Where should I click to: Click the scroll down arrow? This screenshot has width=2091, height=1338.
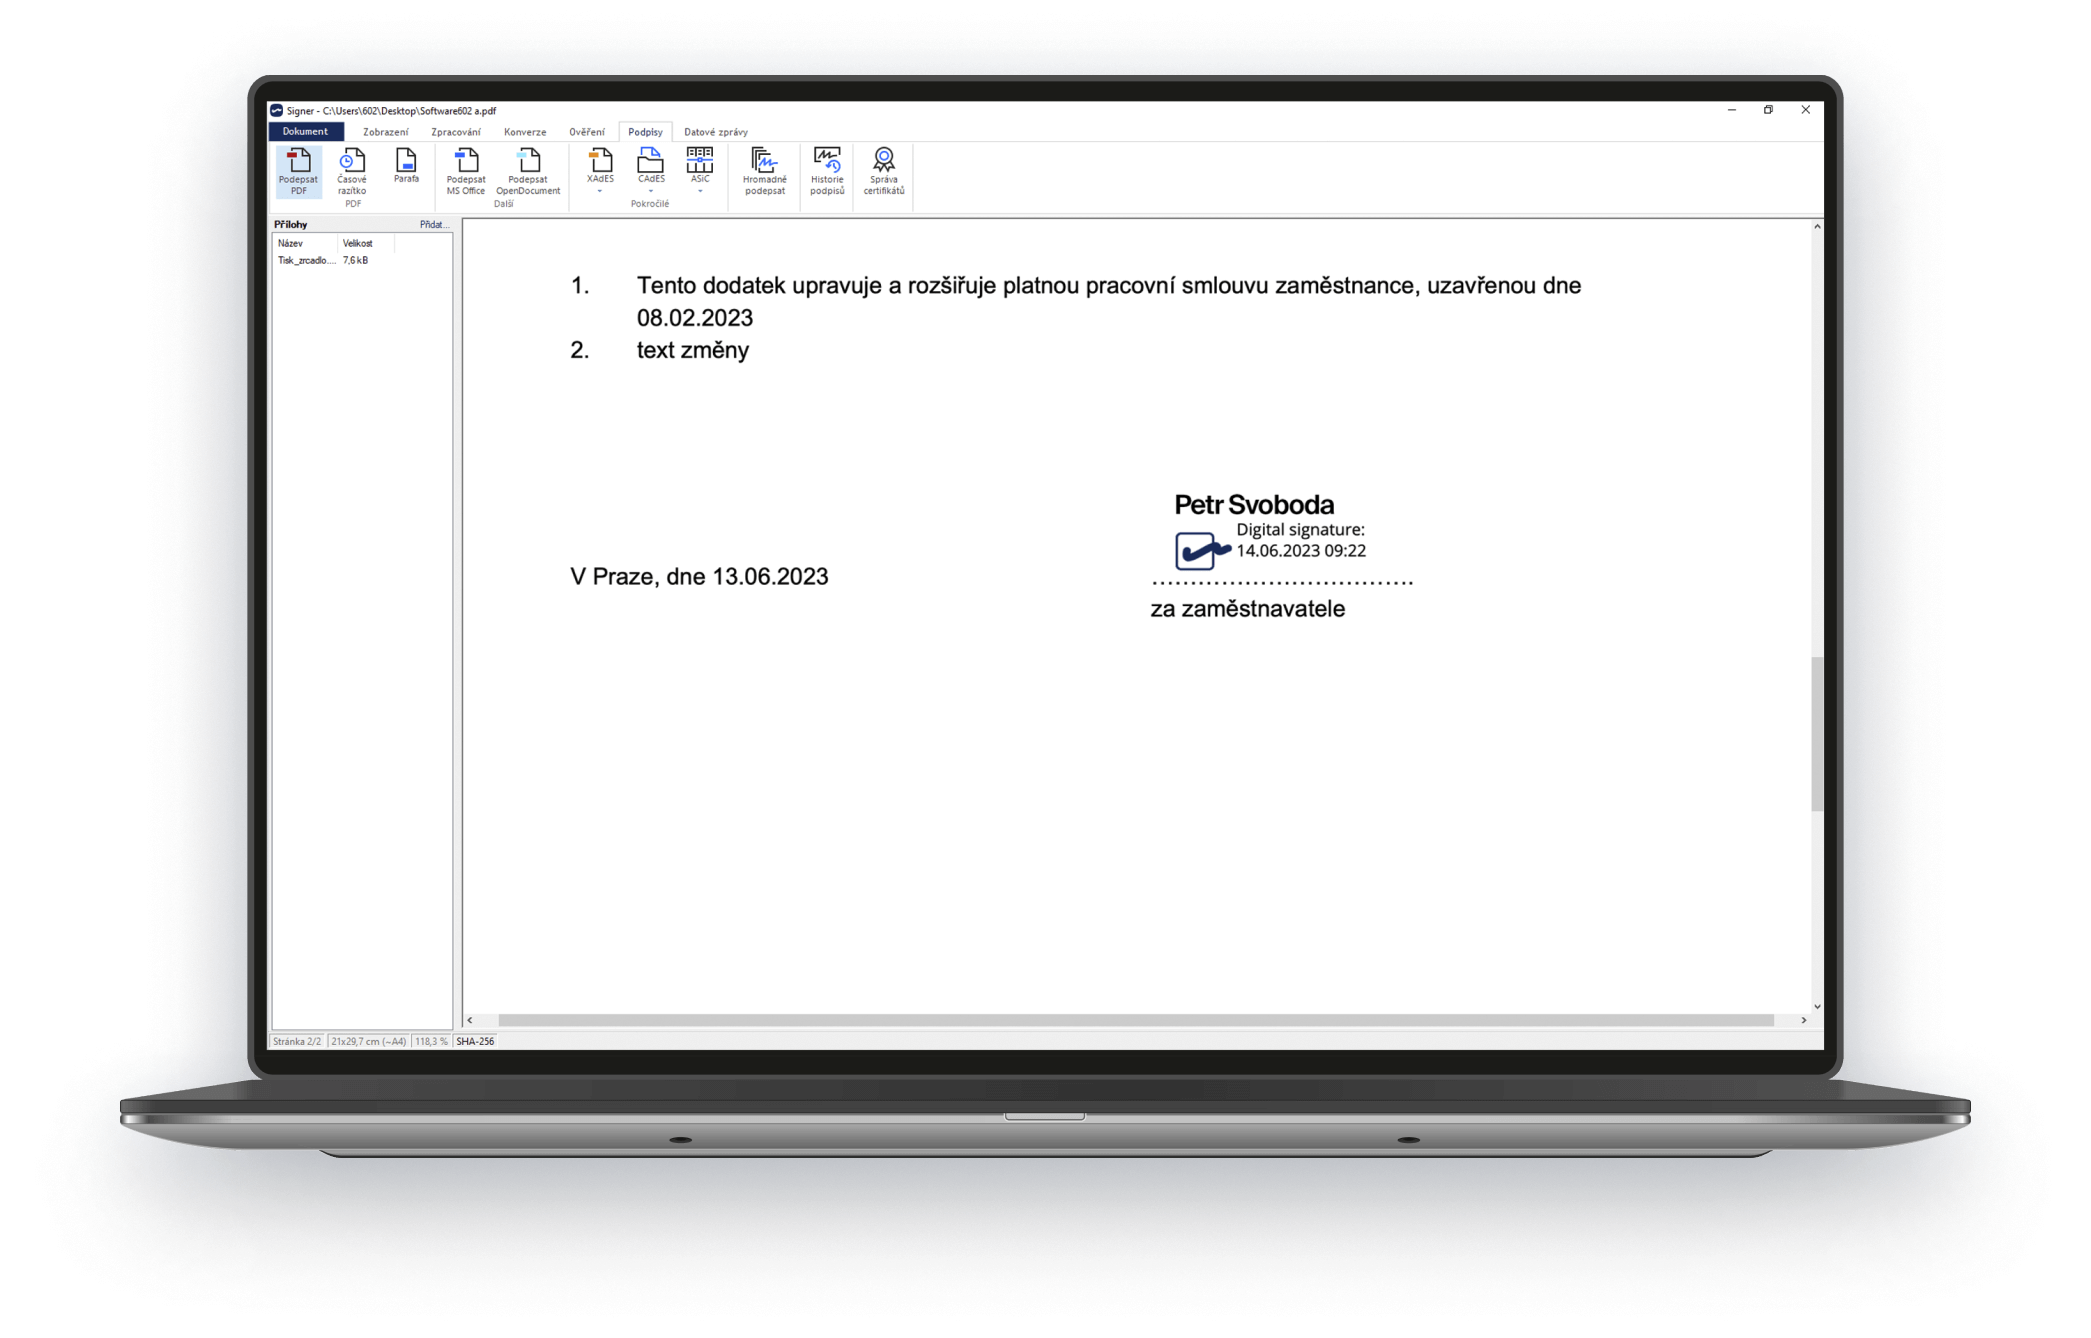coord(1817,1006)
